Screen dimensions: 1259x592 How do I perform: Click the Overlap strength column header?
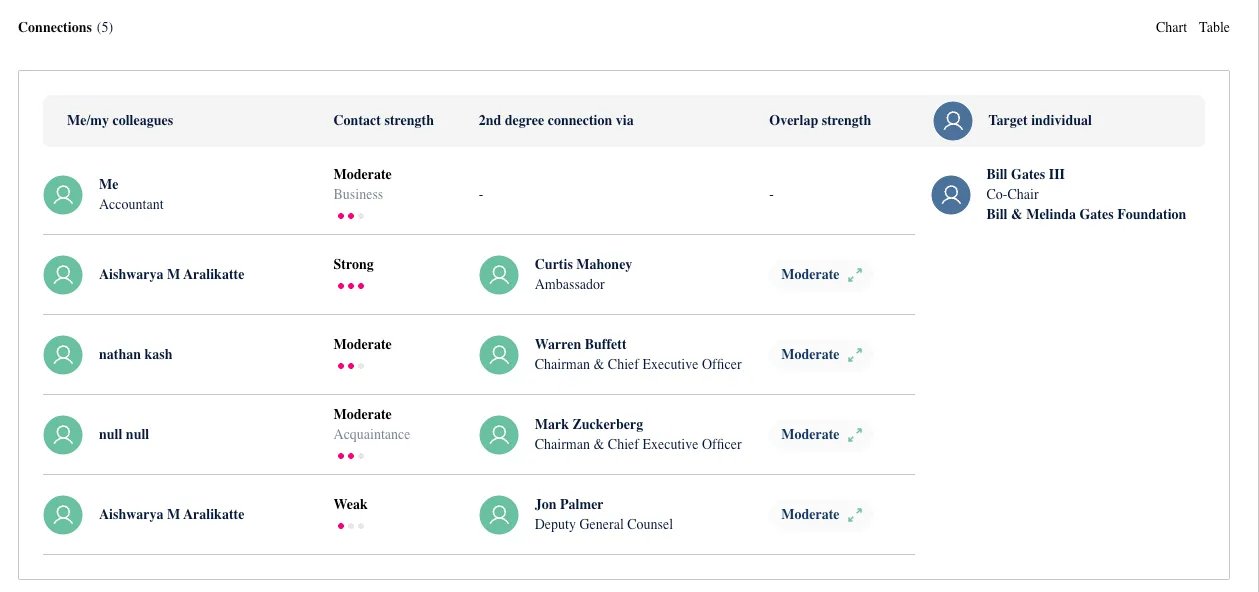820,121
